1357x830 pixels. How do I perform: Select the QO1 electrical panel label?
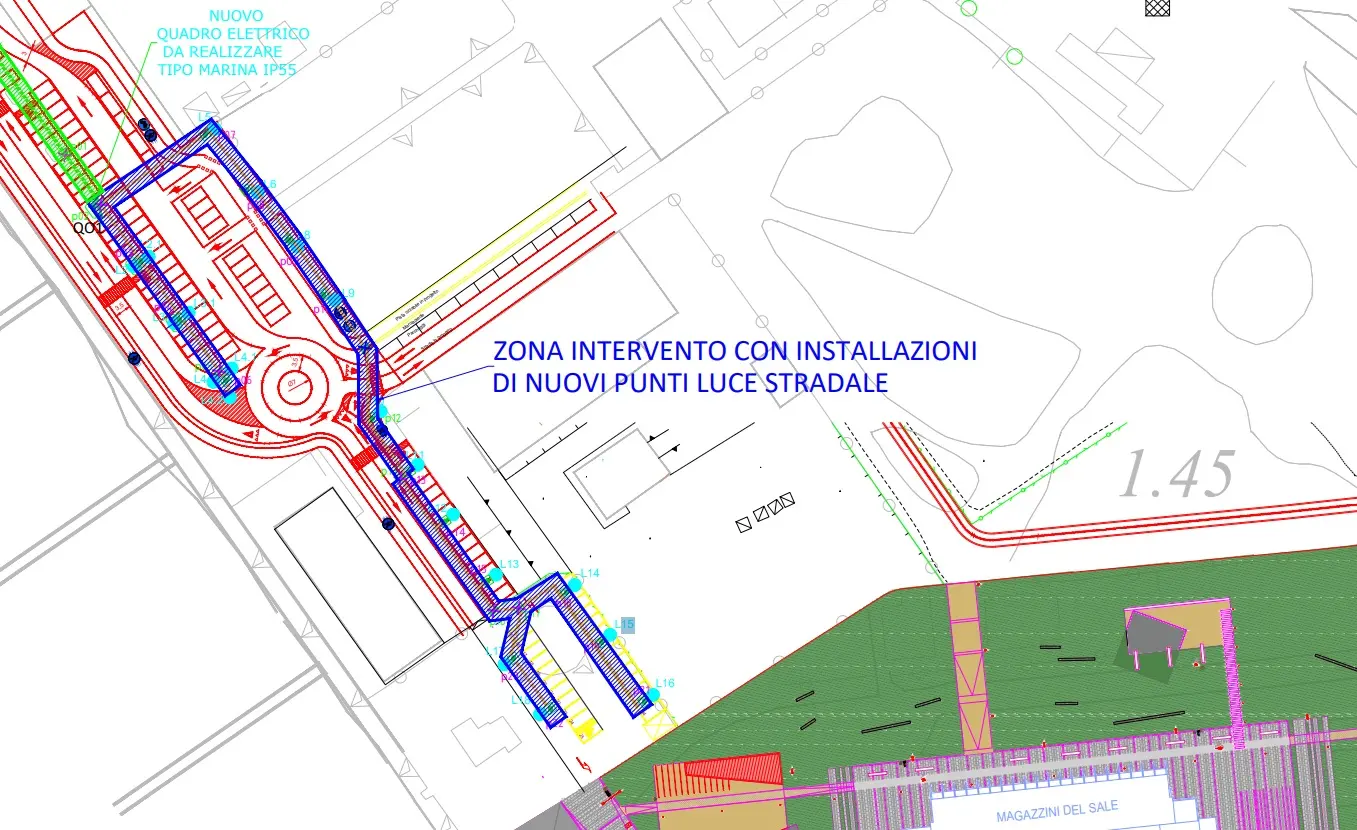point(89,228)
